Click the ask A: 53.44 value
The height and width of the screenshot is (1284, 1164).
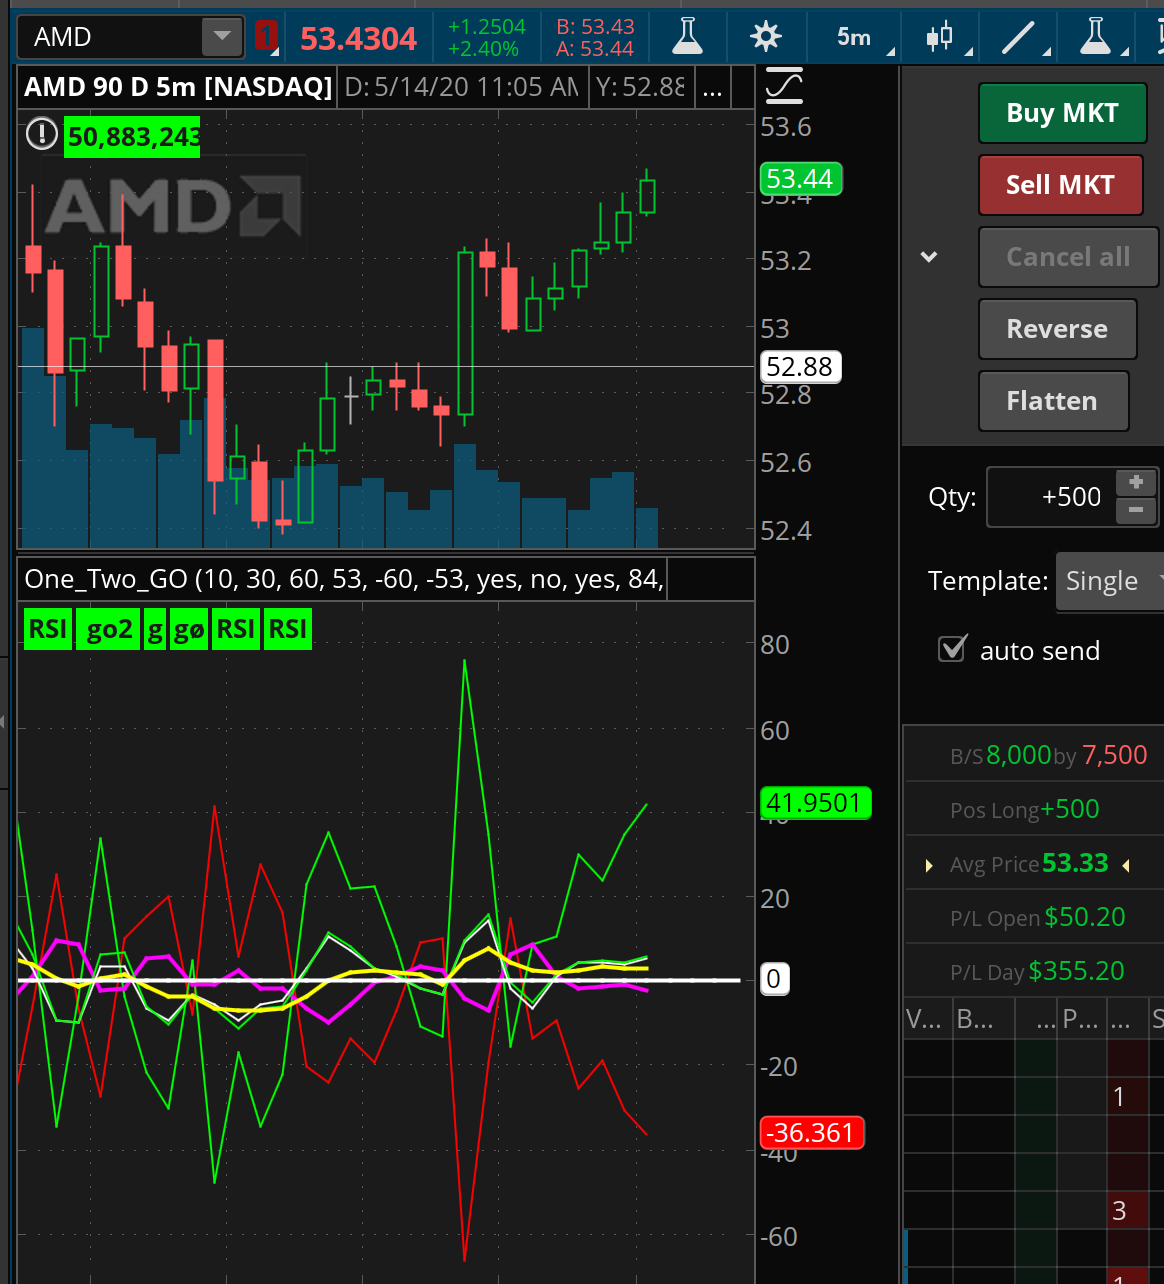tap(595, 48)
